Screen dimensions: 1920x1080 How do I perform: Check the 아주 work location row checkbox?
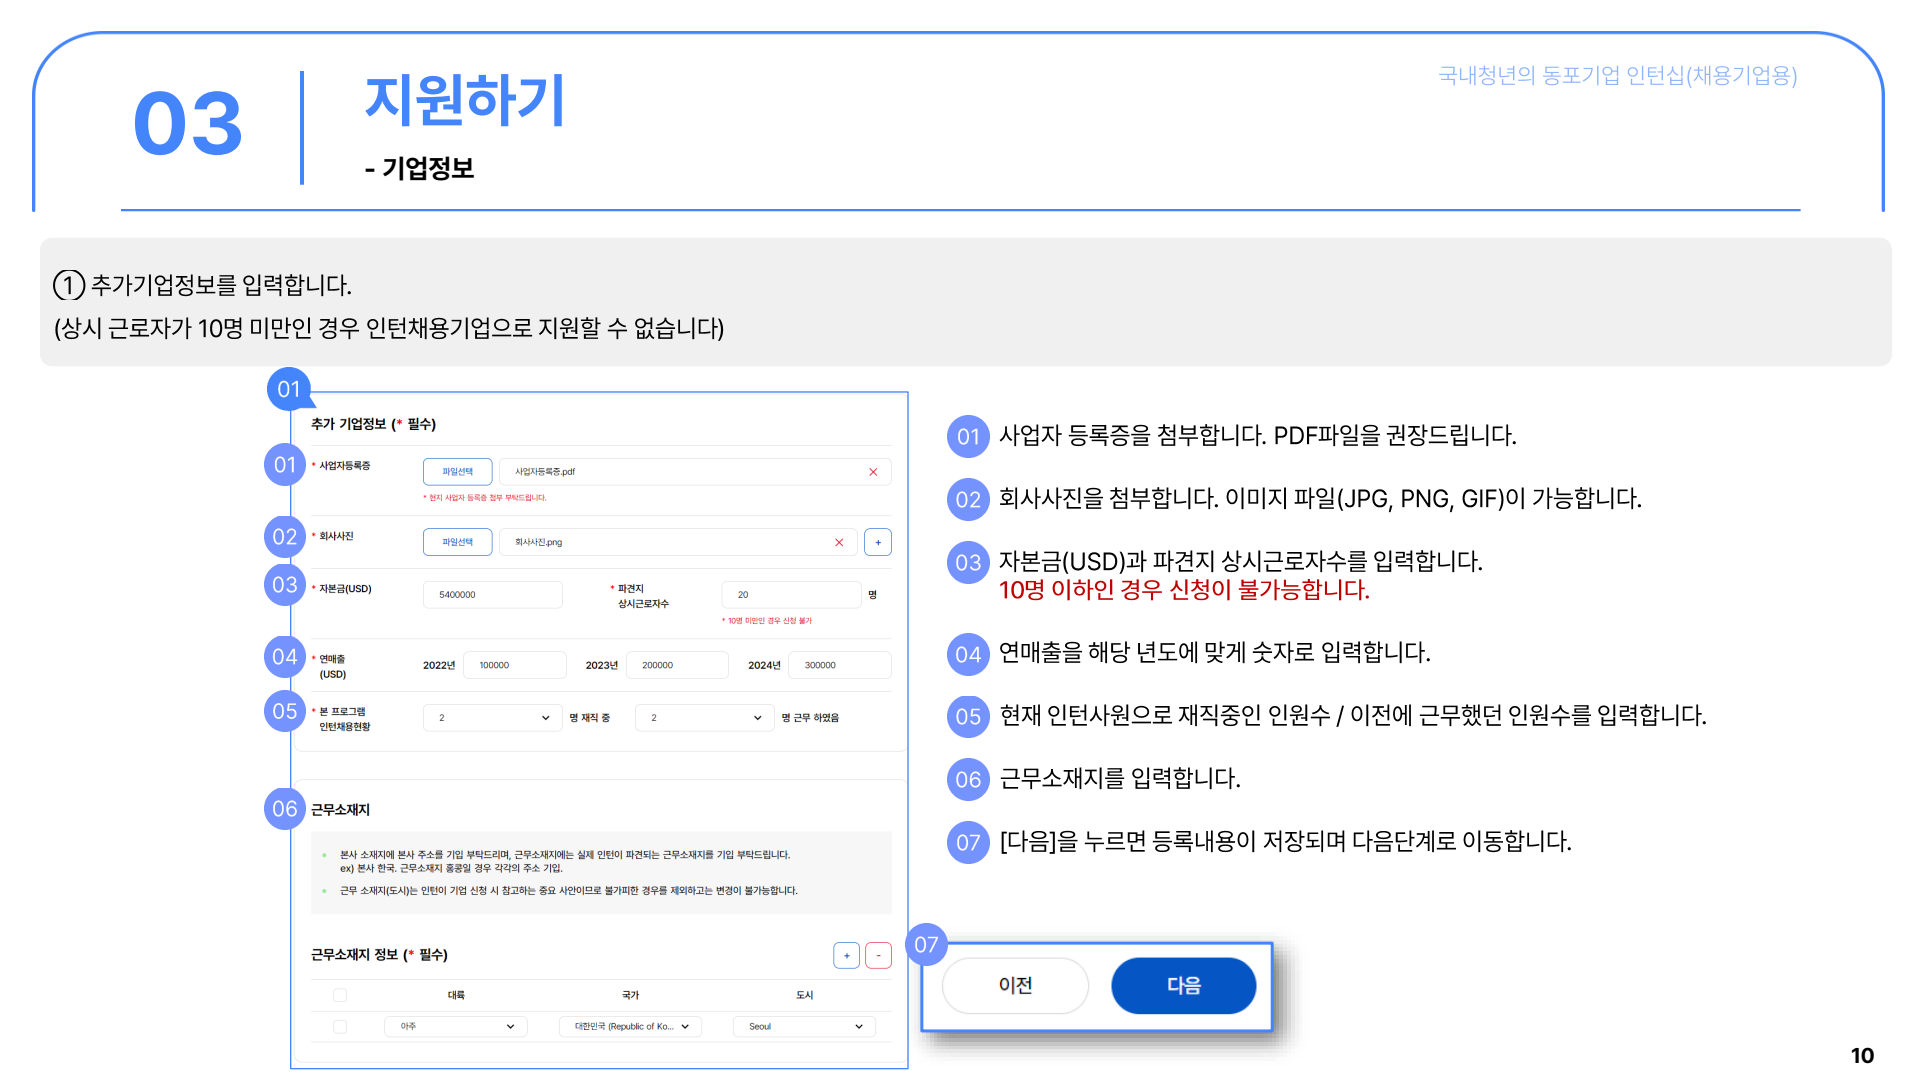[340, 1026]
